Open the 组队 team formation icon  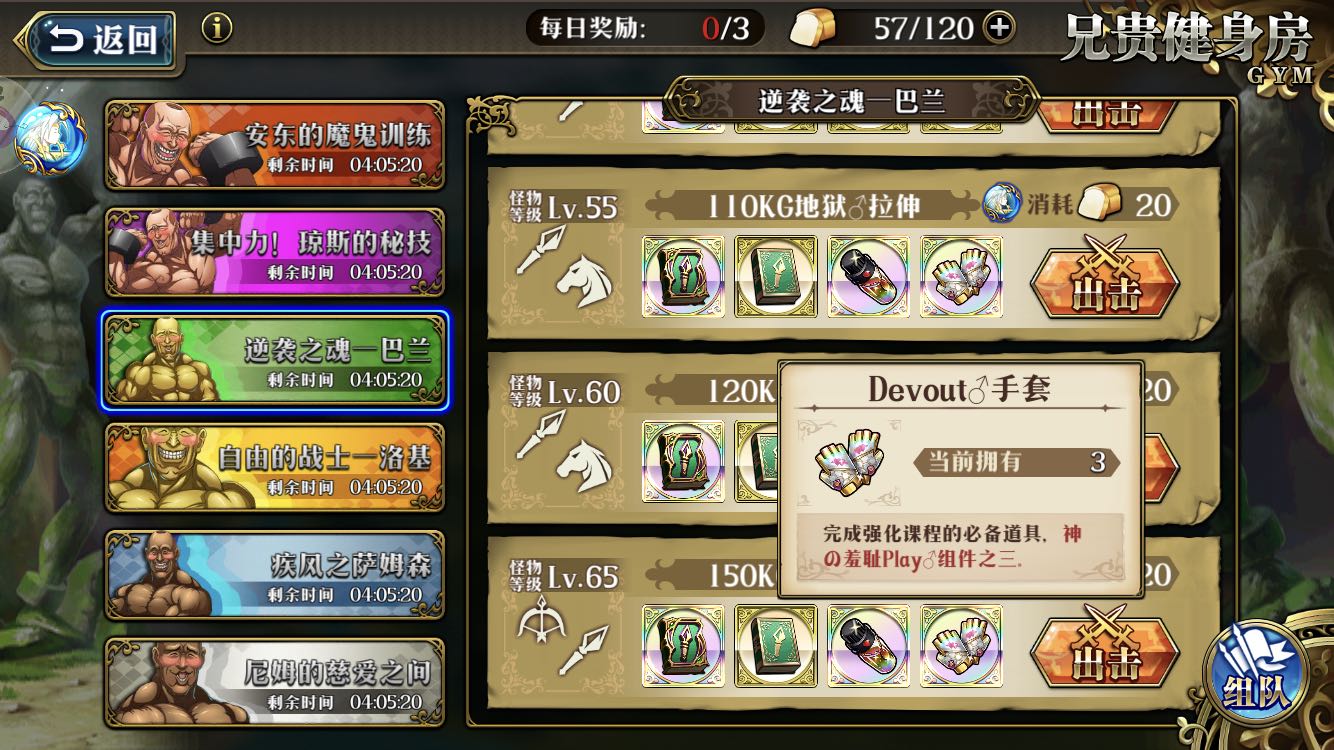click(1256, 668)
